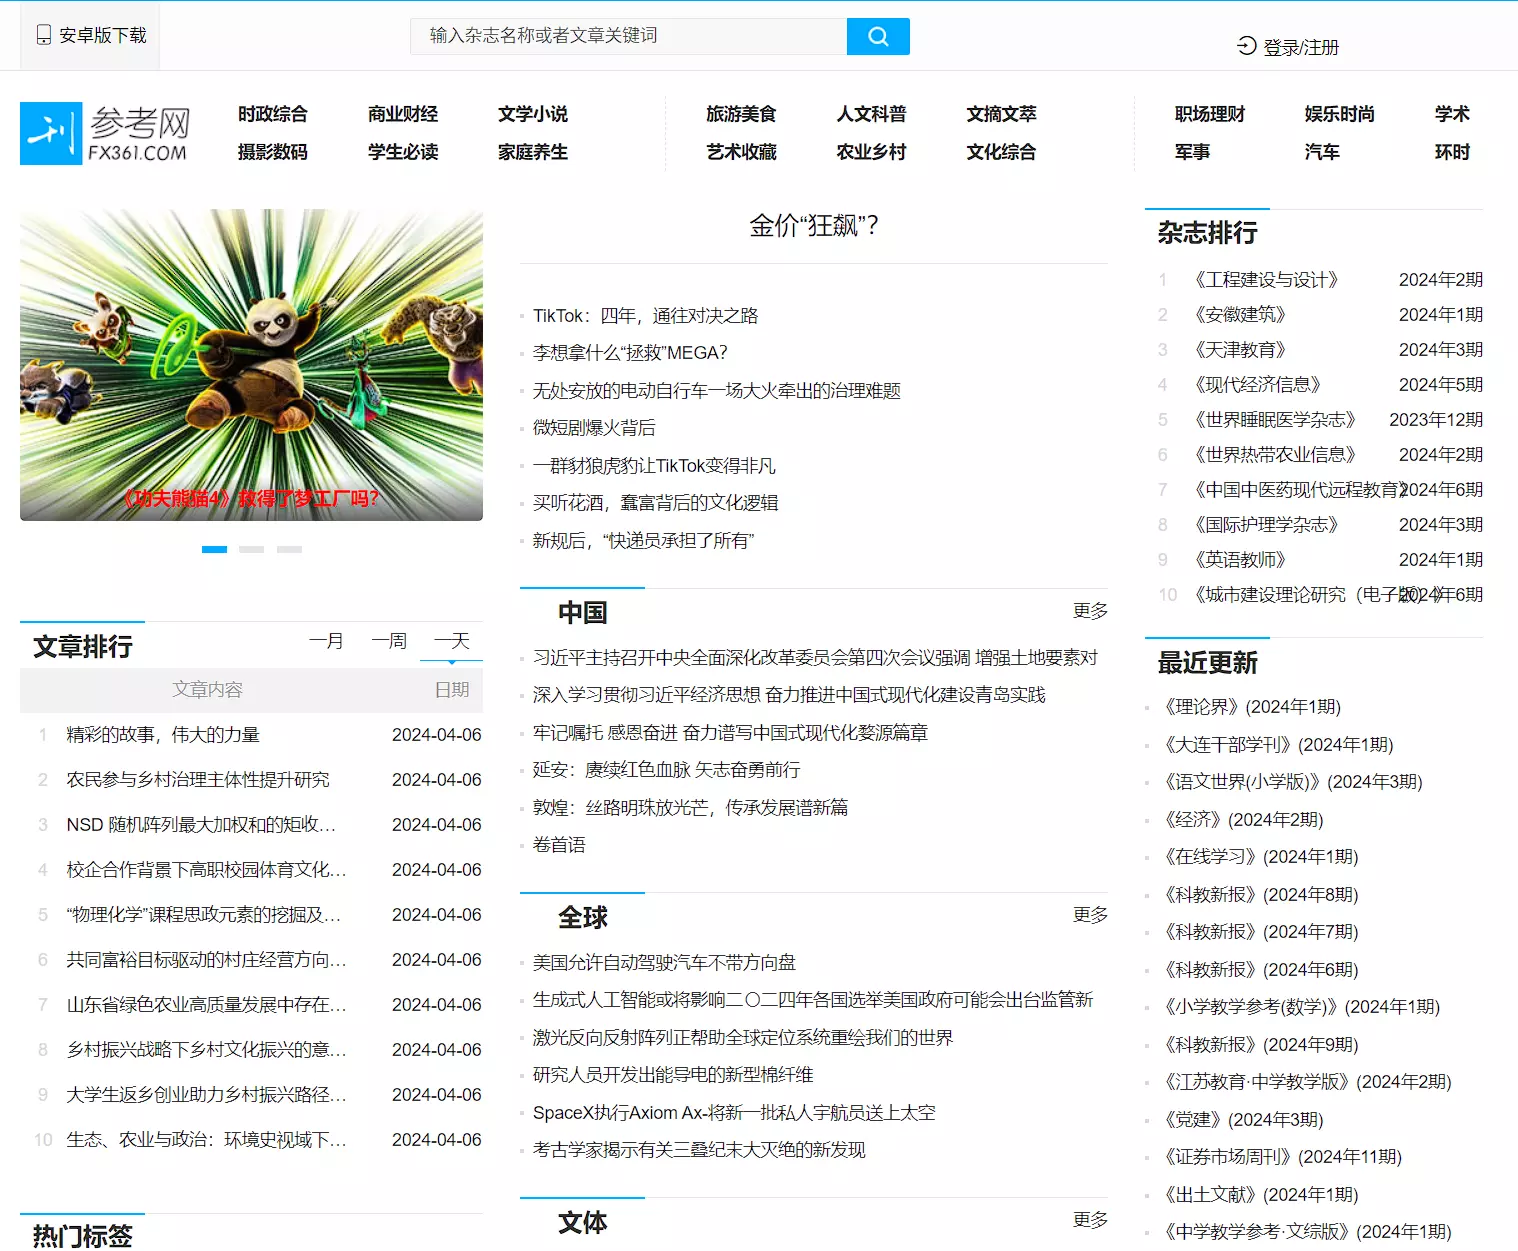Click the Kung Fu Panda banner image
Viewport: 1518px width, 1251px height.
251,365
